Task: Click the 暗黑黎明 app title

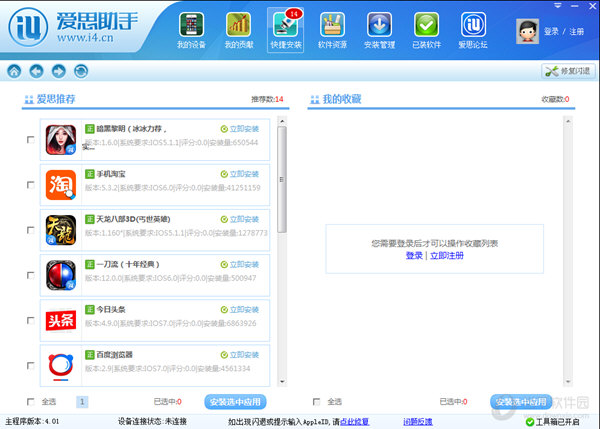Action: pyautogui.click(x=131, y=129)
